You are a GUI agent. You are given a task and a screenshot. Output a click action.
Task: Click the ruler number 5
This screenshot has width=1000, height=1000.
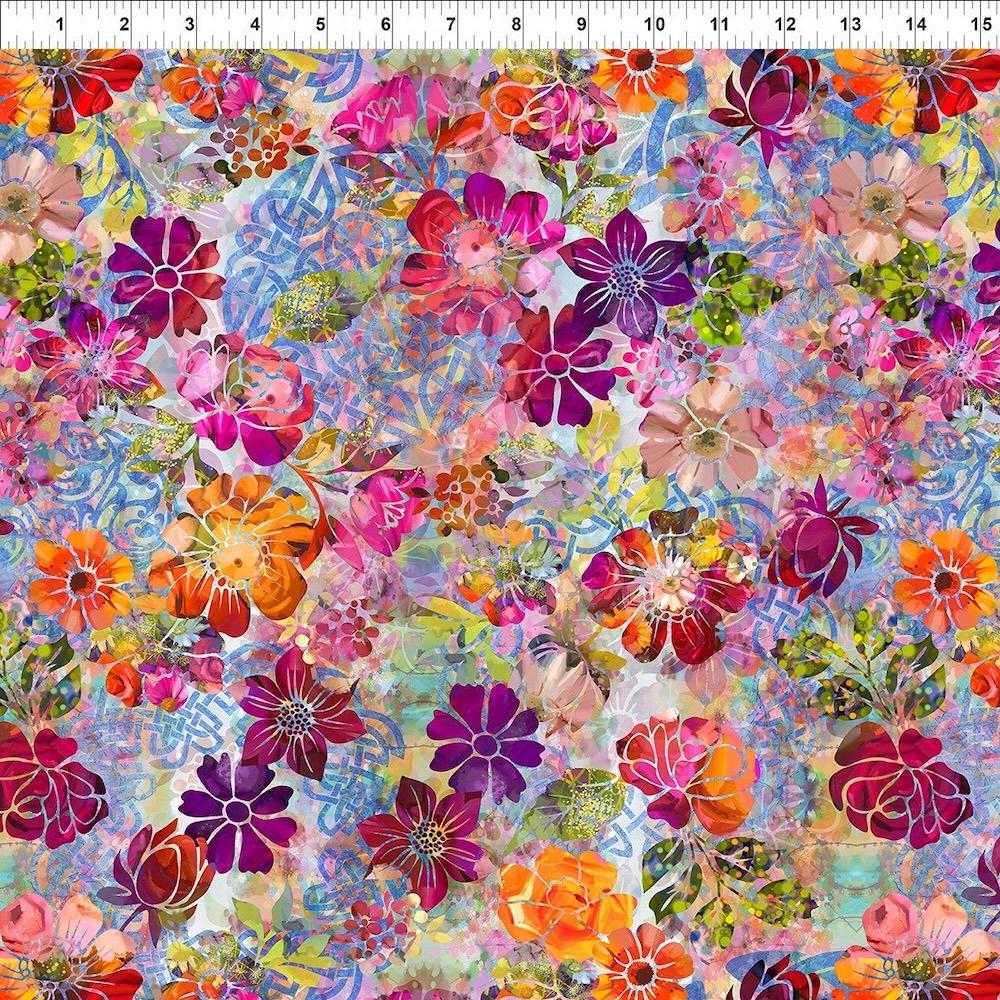pyautogui.click(x=321, y=24)
